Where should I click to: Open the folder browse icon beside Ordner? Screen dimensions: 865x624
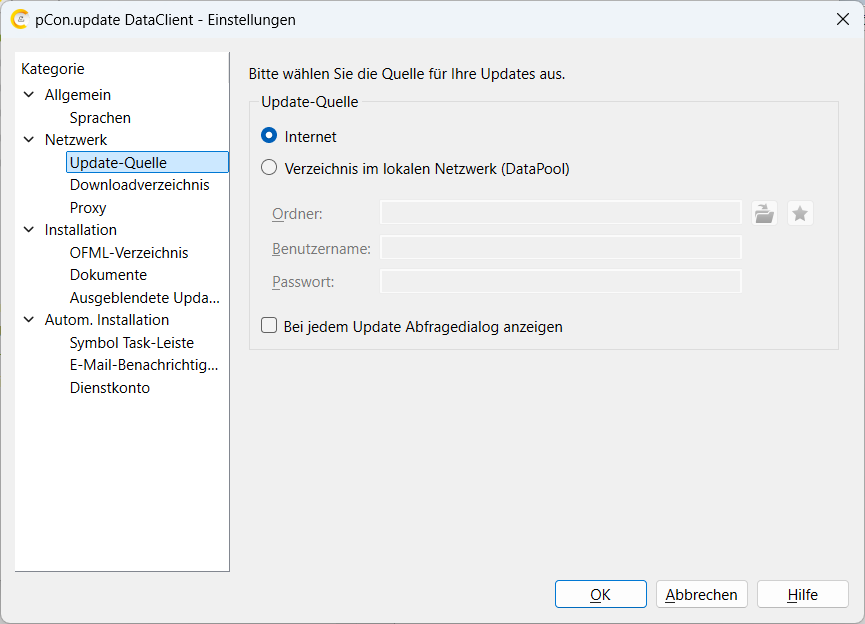764,214
